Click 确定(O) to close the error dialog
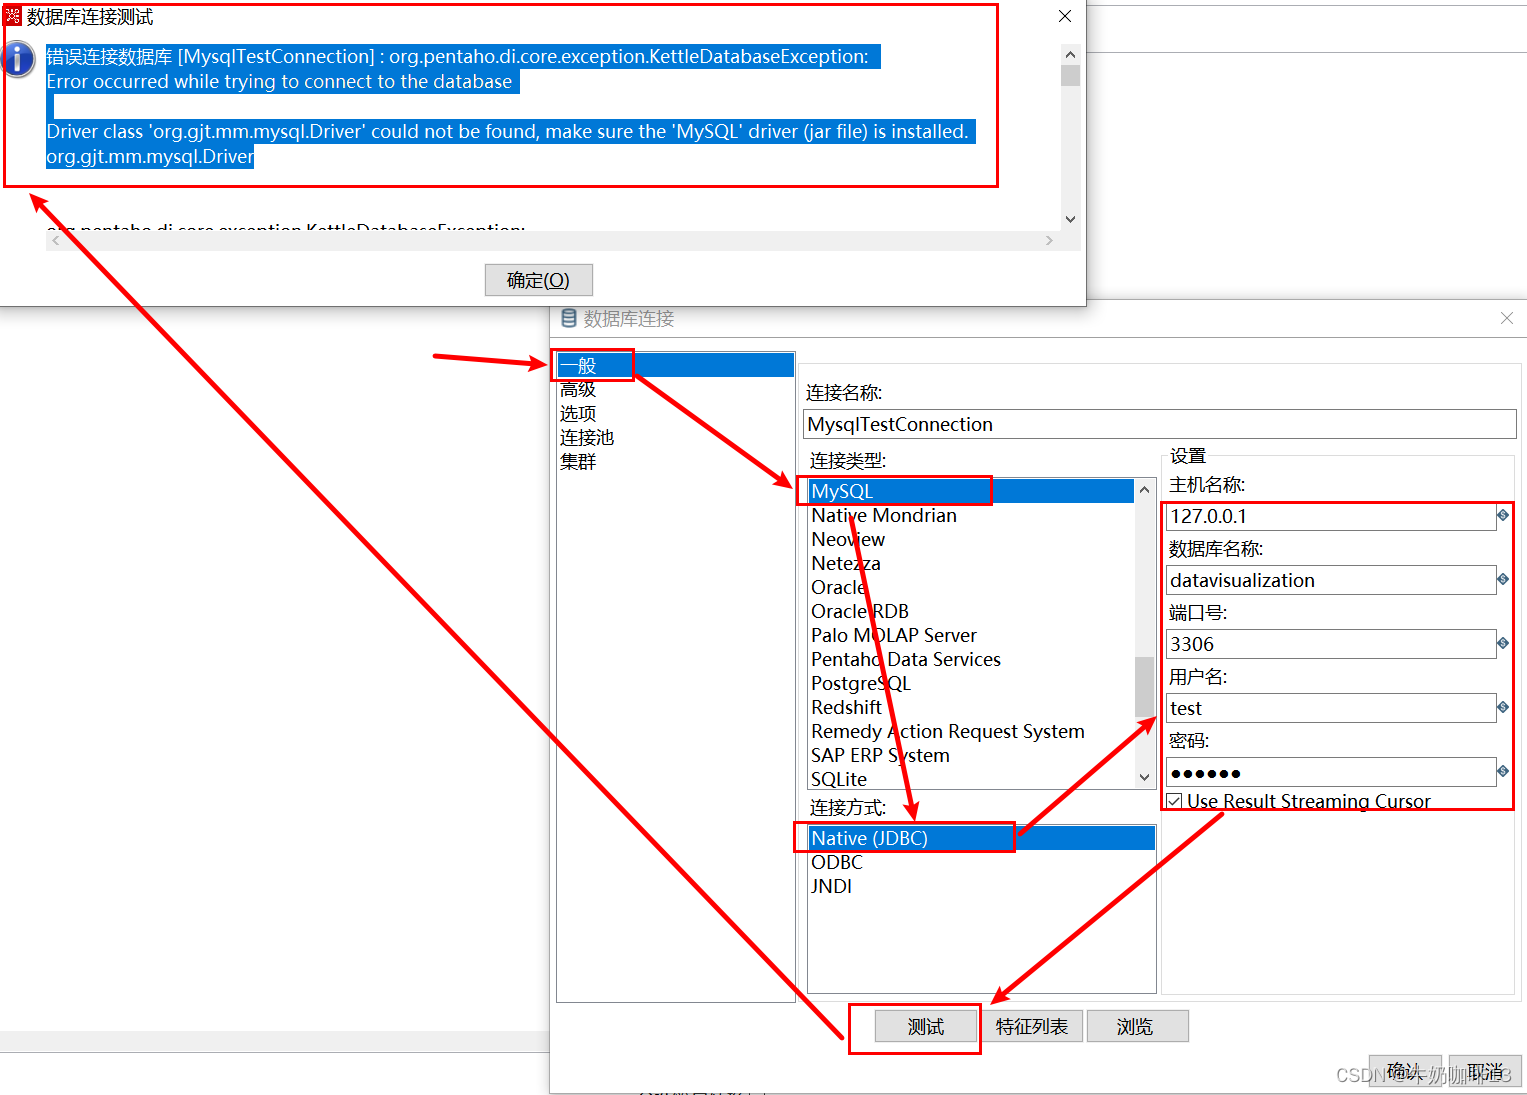 pyautogui.click(x=538, y=280)
